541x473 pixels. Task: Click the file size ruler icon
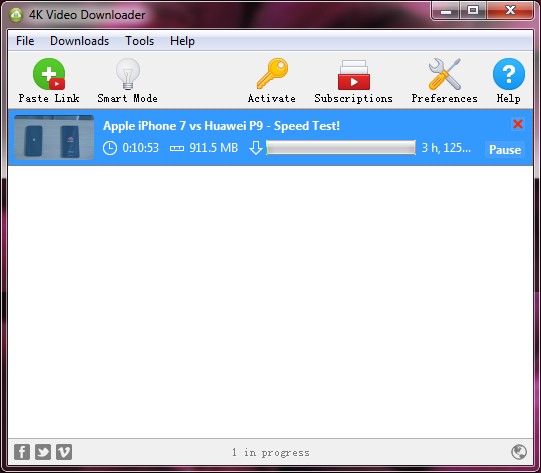pos(177,148)
